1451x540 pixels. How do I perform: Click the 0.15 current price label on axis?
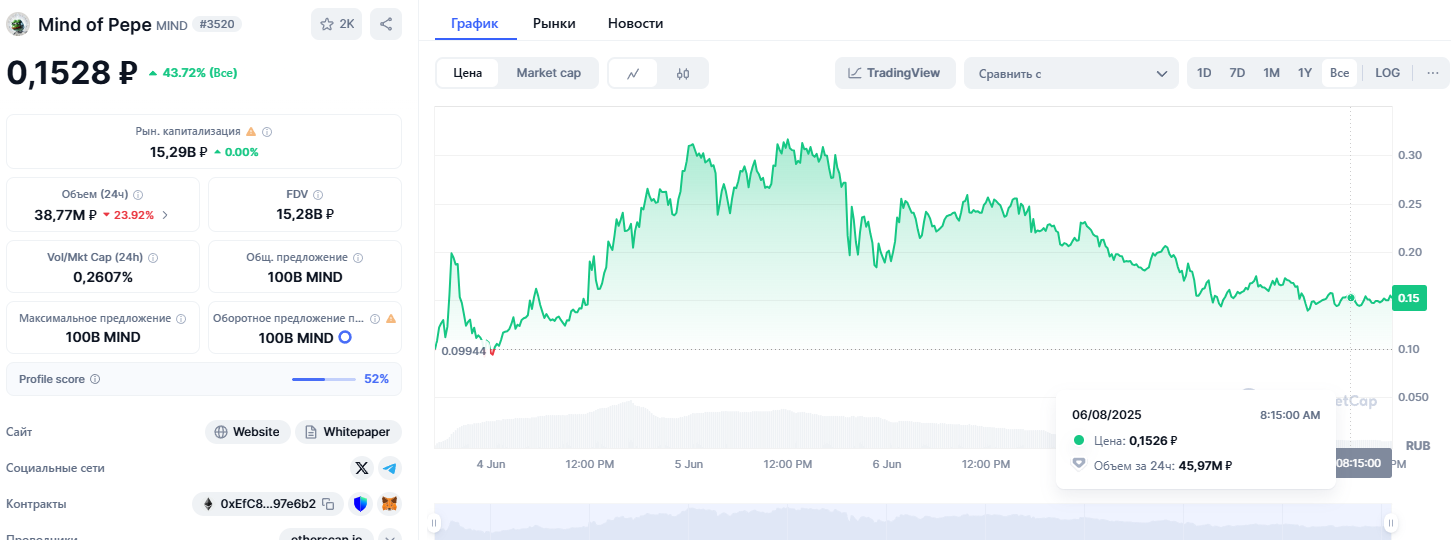(1408, 298)
